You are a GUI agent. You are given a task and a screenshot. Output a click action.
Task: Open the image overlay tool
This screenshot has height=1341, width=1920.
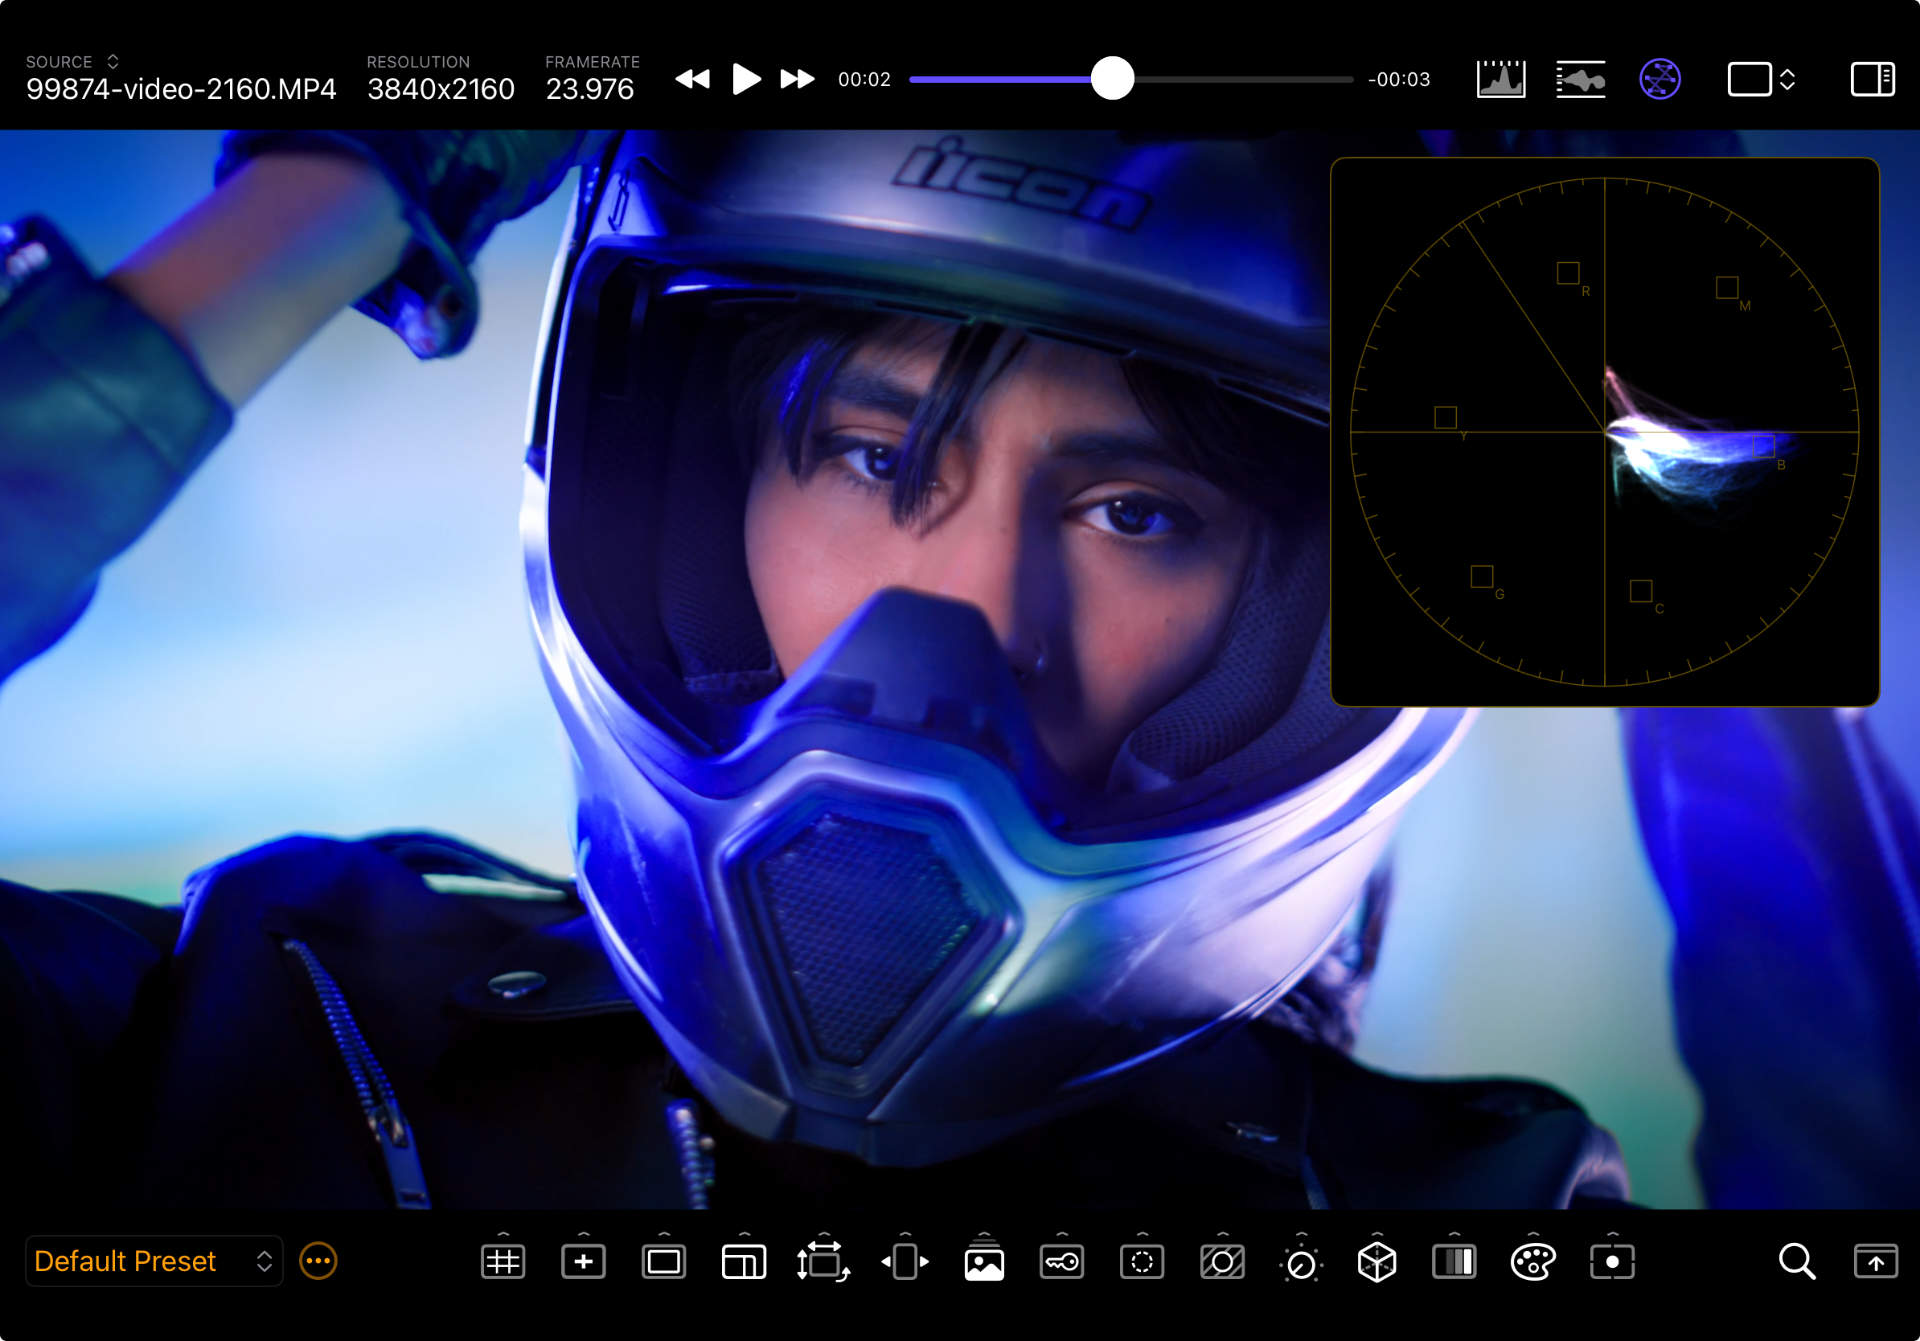(984, 1262)
